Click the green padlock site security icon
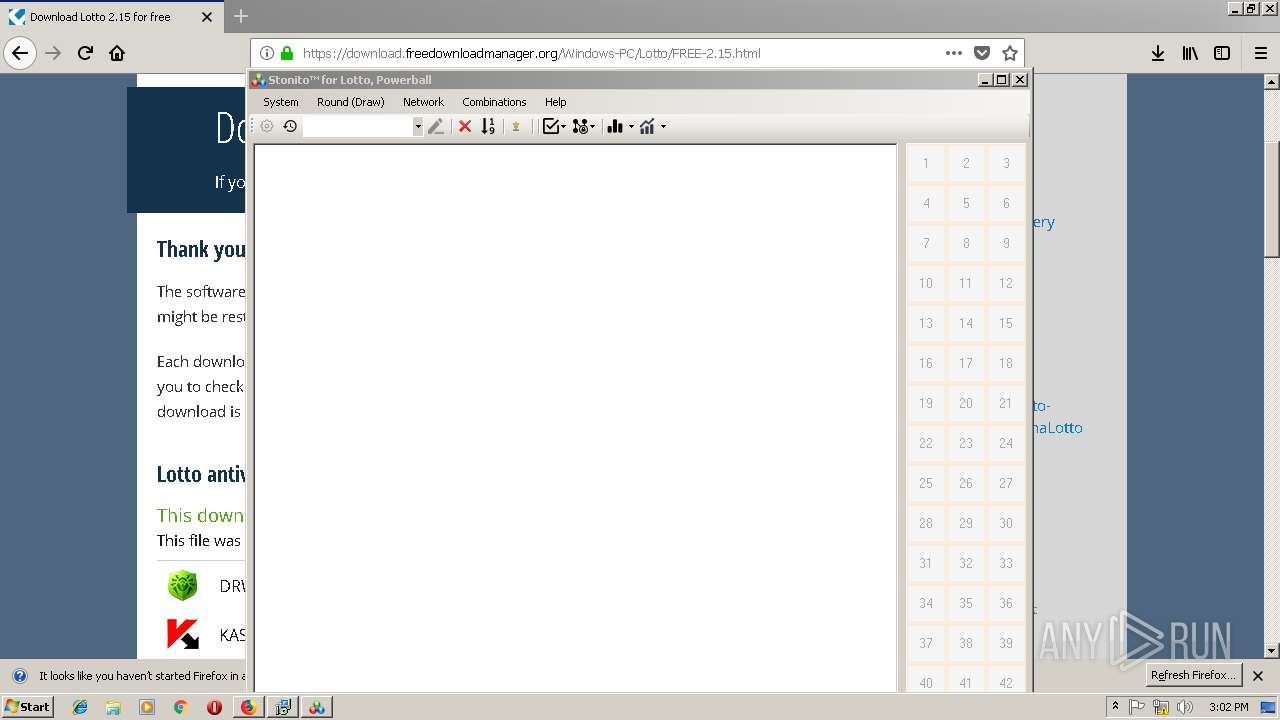The image size is (1280, 720). [x=287, y=53]
